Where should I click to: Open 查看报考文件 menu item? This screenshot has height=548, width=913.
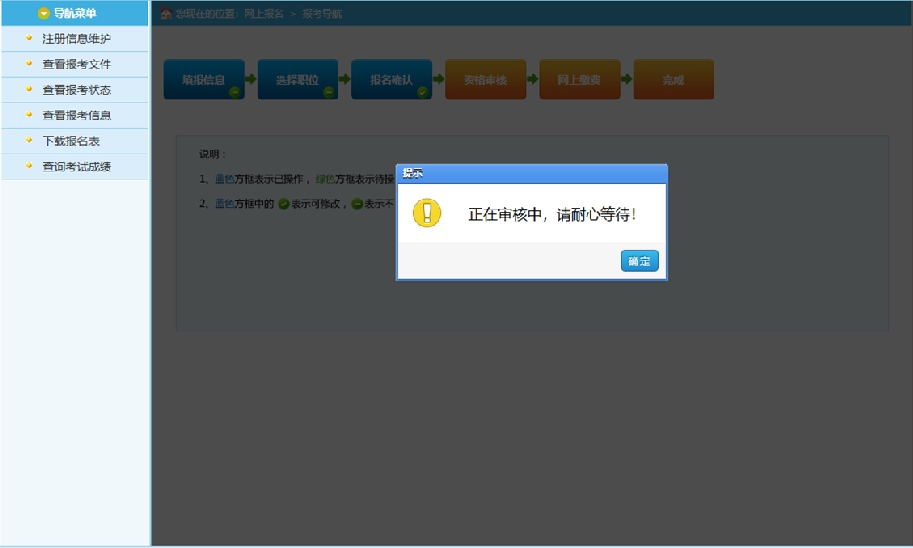pyautogui.click(x=76, y=64)
